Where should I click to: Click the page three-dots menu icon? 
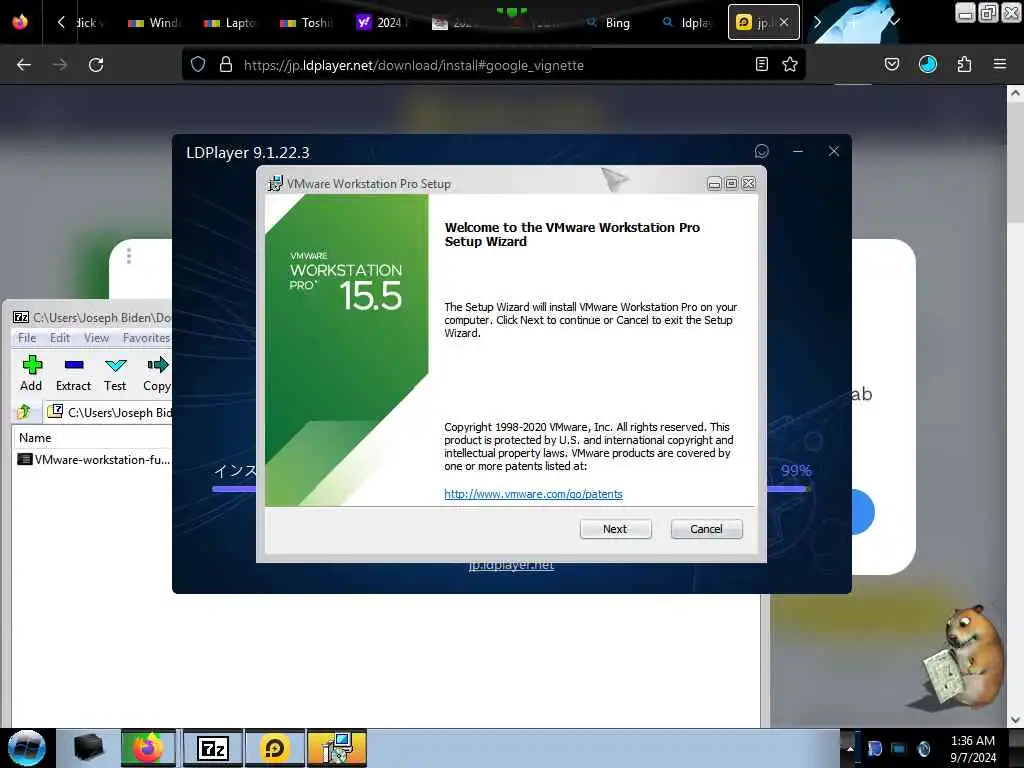[x=129, y=256]
